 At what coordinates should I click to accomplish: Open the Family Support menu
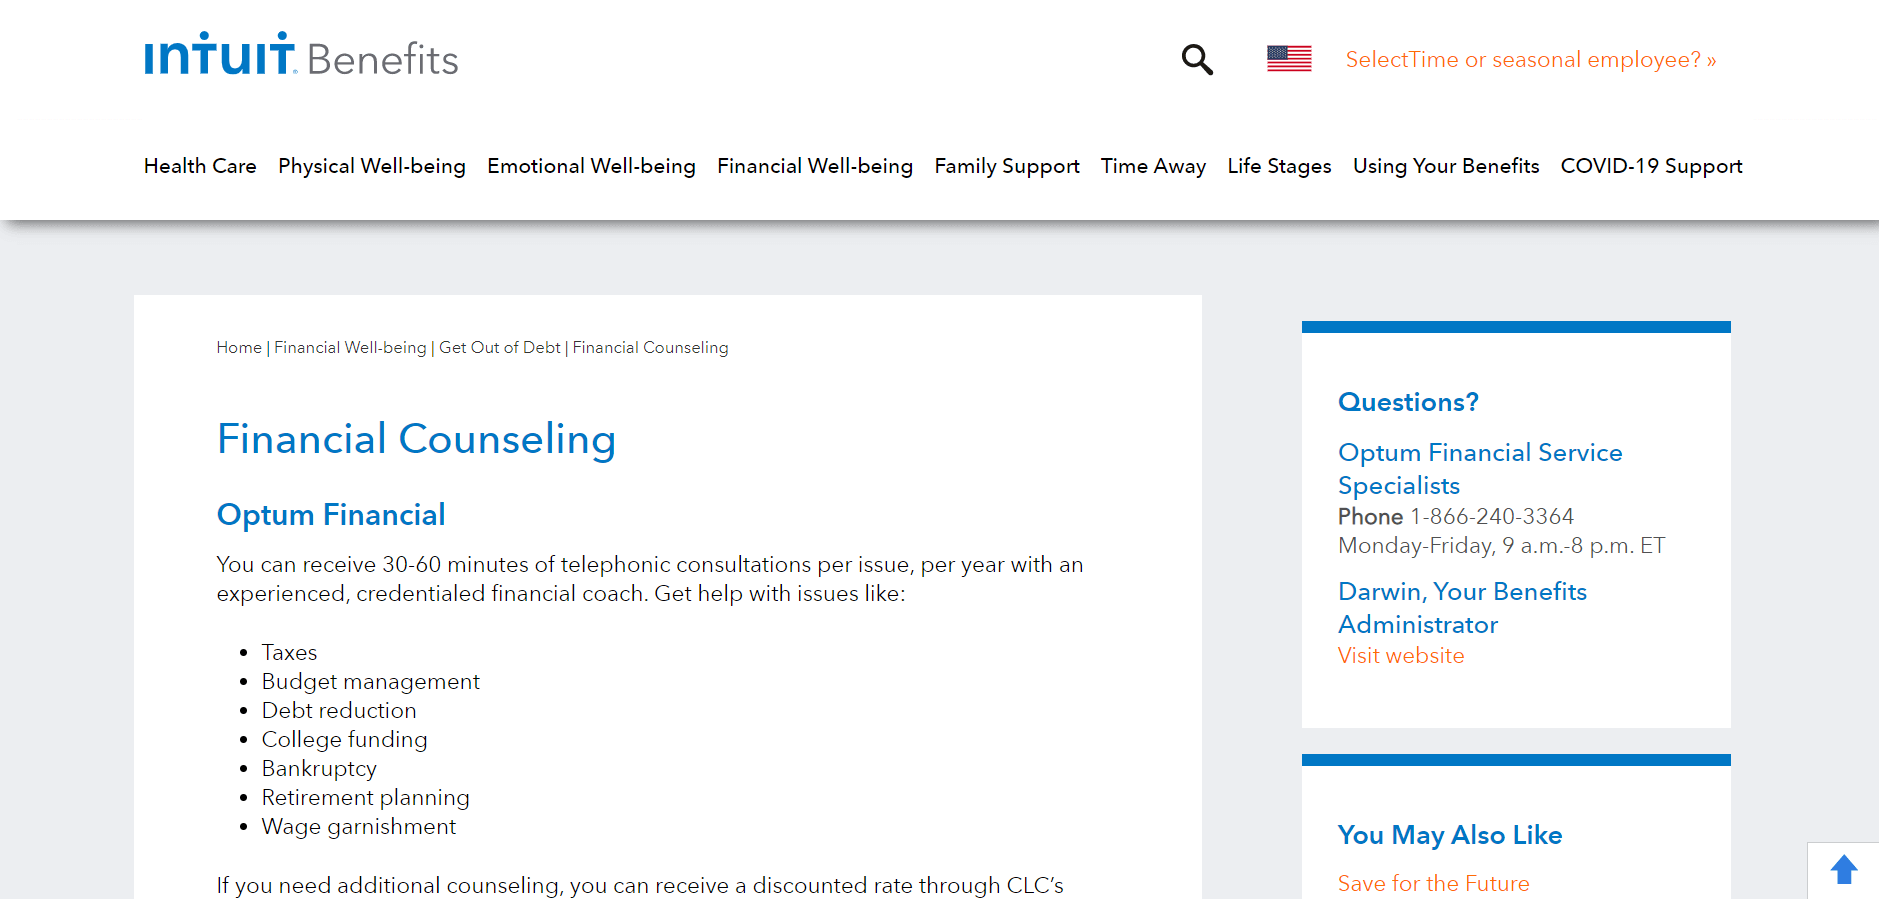(1007, 166)
